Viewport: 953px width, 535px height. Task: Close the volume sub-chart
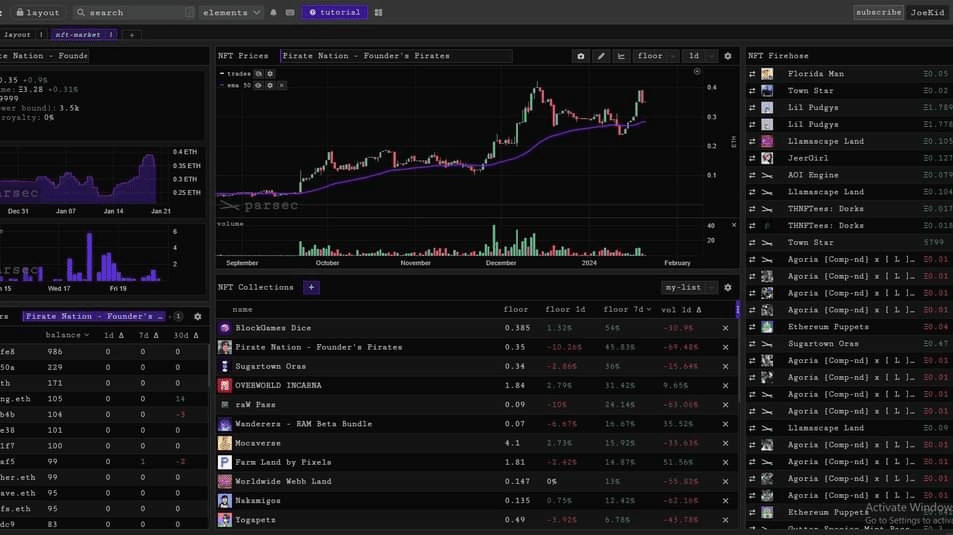pos(734,225)
